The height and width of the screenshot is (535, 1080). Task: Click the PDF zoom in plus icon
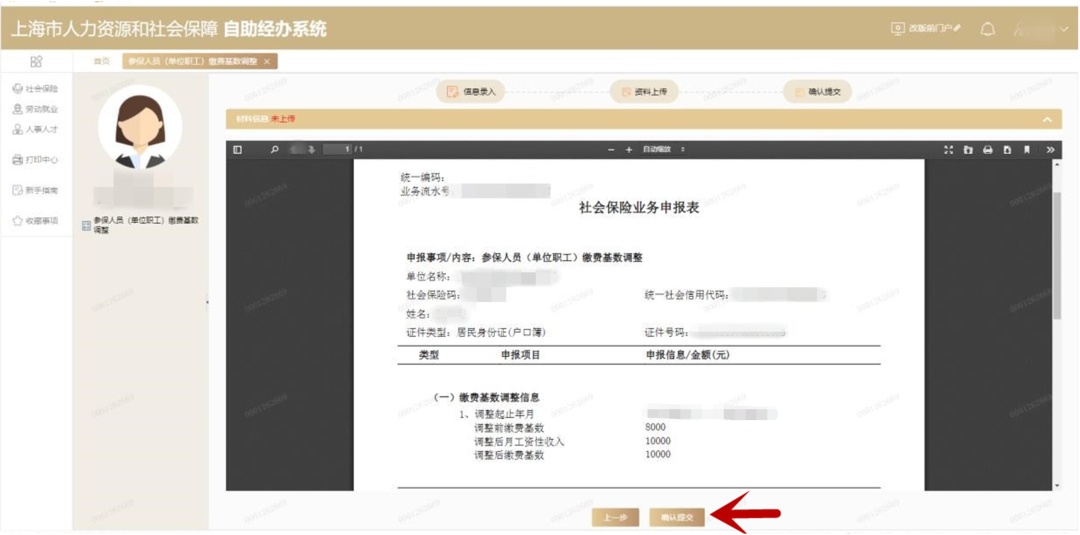pyautogui.click(x=629, y=150)
